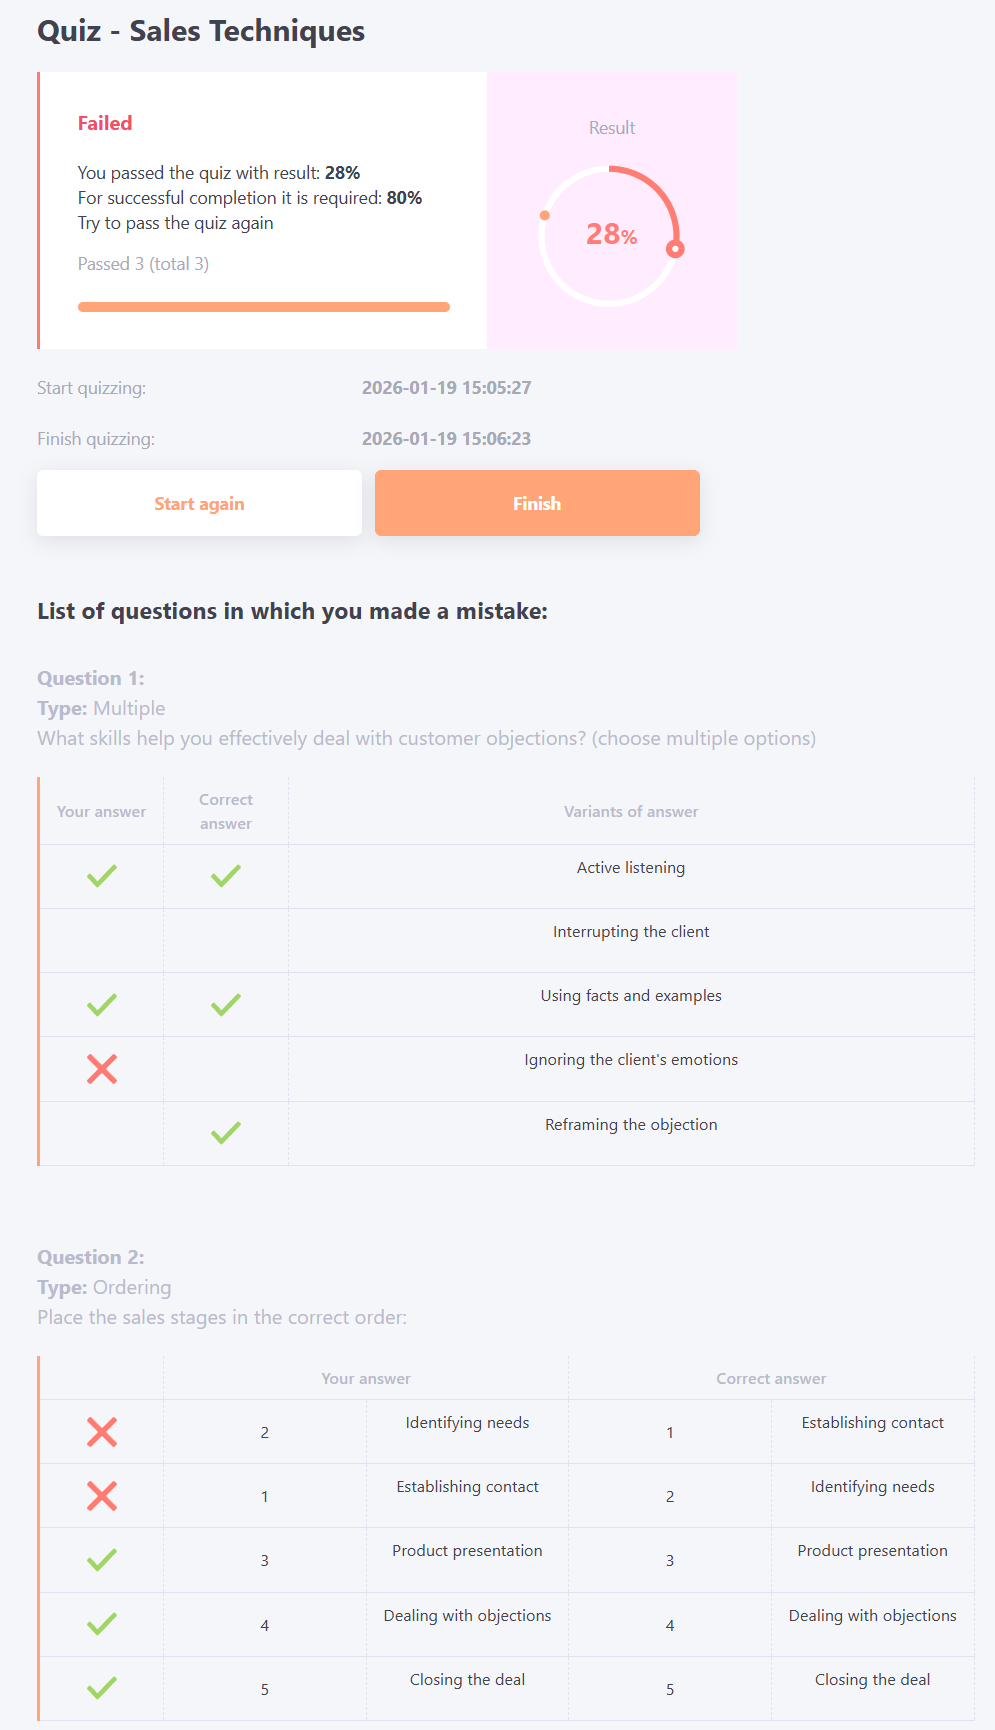The image size is (995, 1730).
Task: Click the Start again button
Action: 199,503
